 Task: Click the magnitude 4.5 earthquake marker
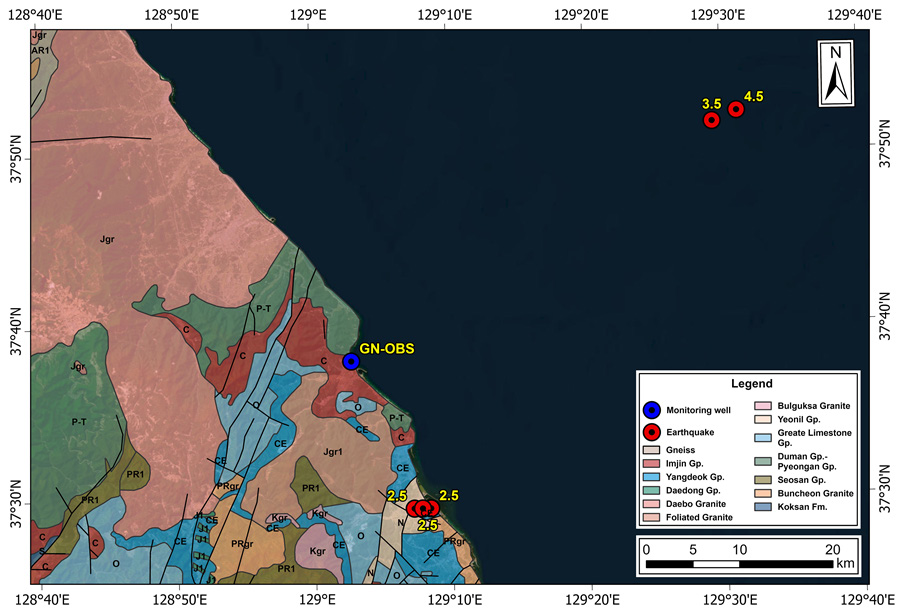736,109
